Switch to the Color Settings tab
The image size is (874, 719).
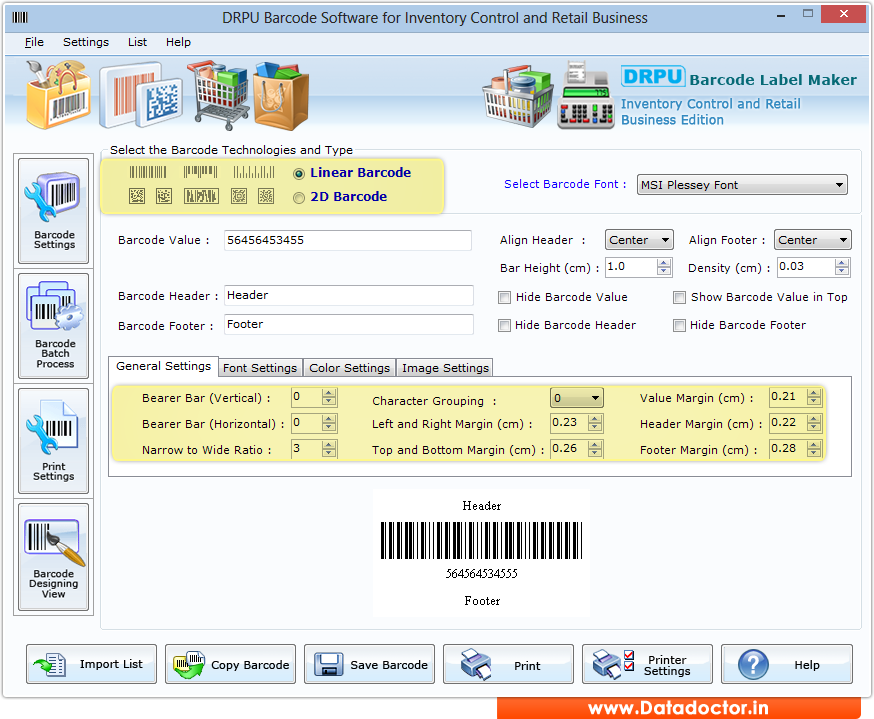[349, 367]
